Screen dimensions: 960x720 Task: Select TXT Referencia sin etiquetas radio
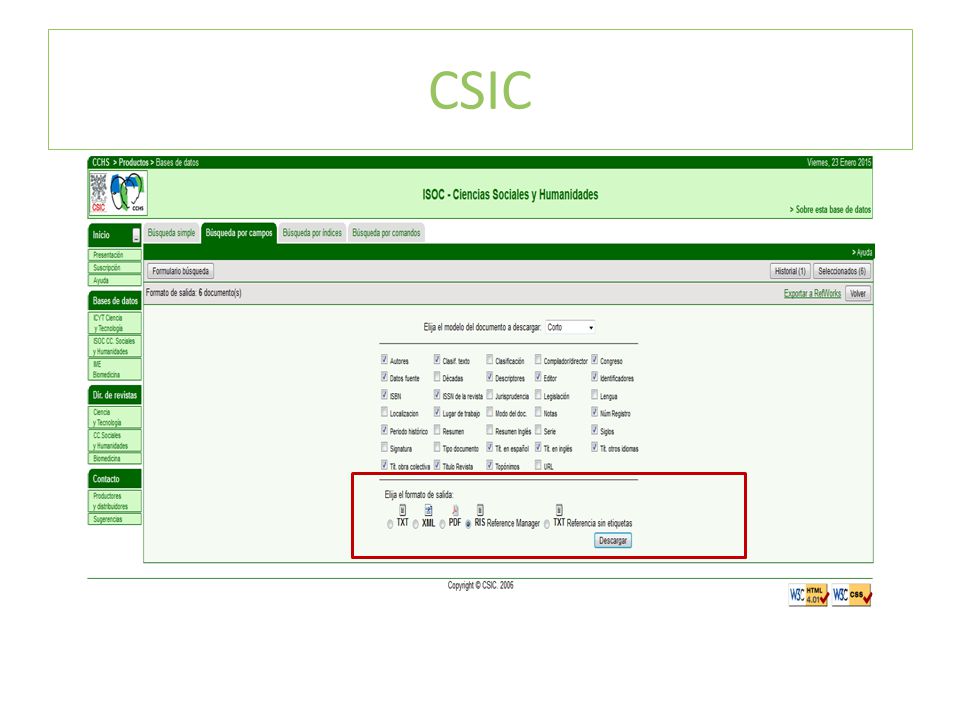547,524
